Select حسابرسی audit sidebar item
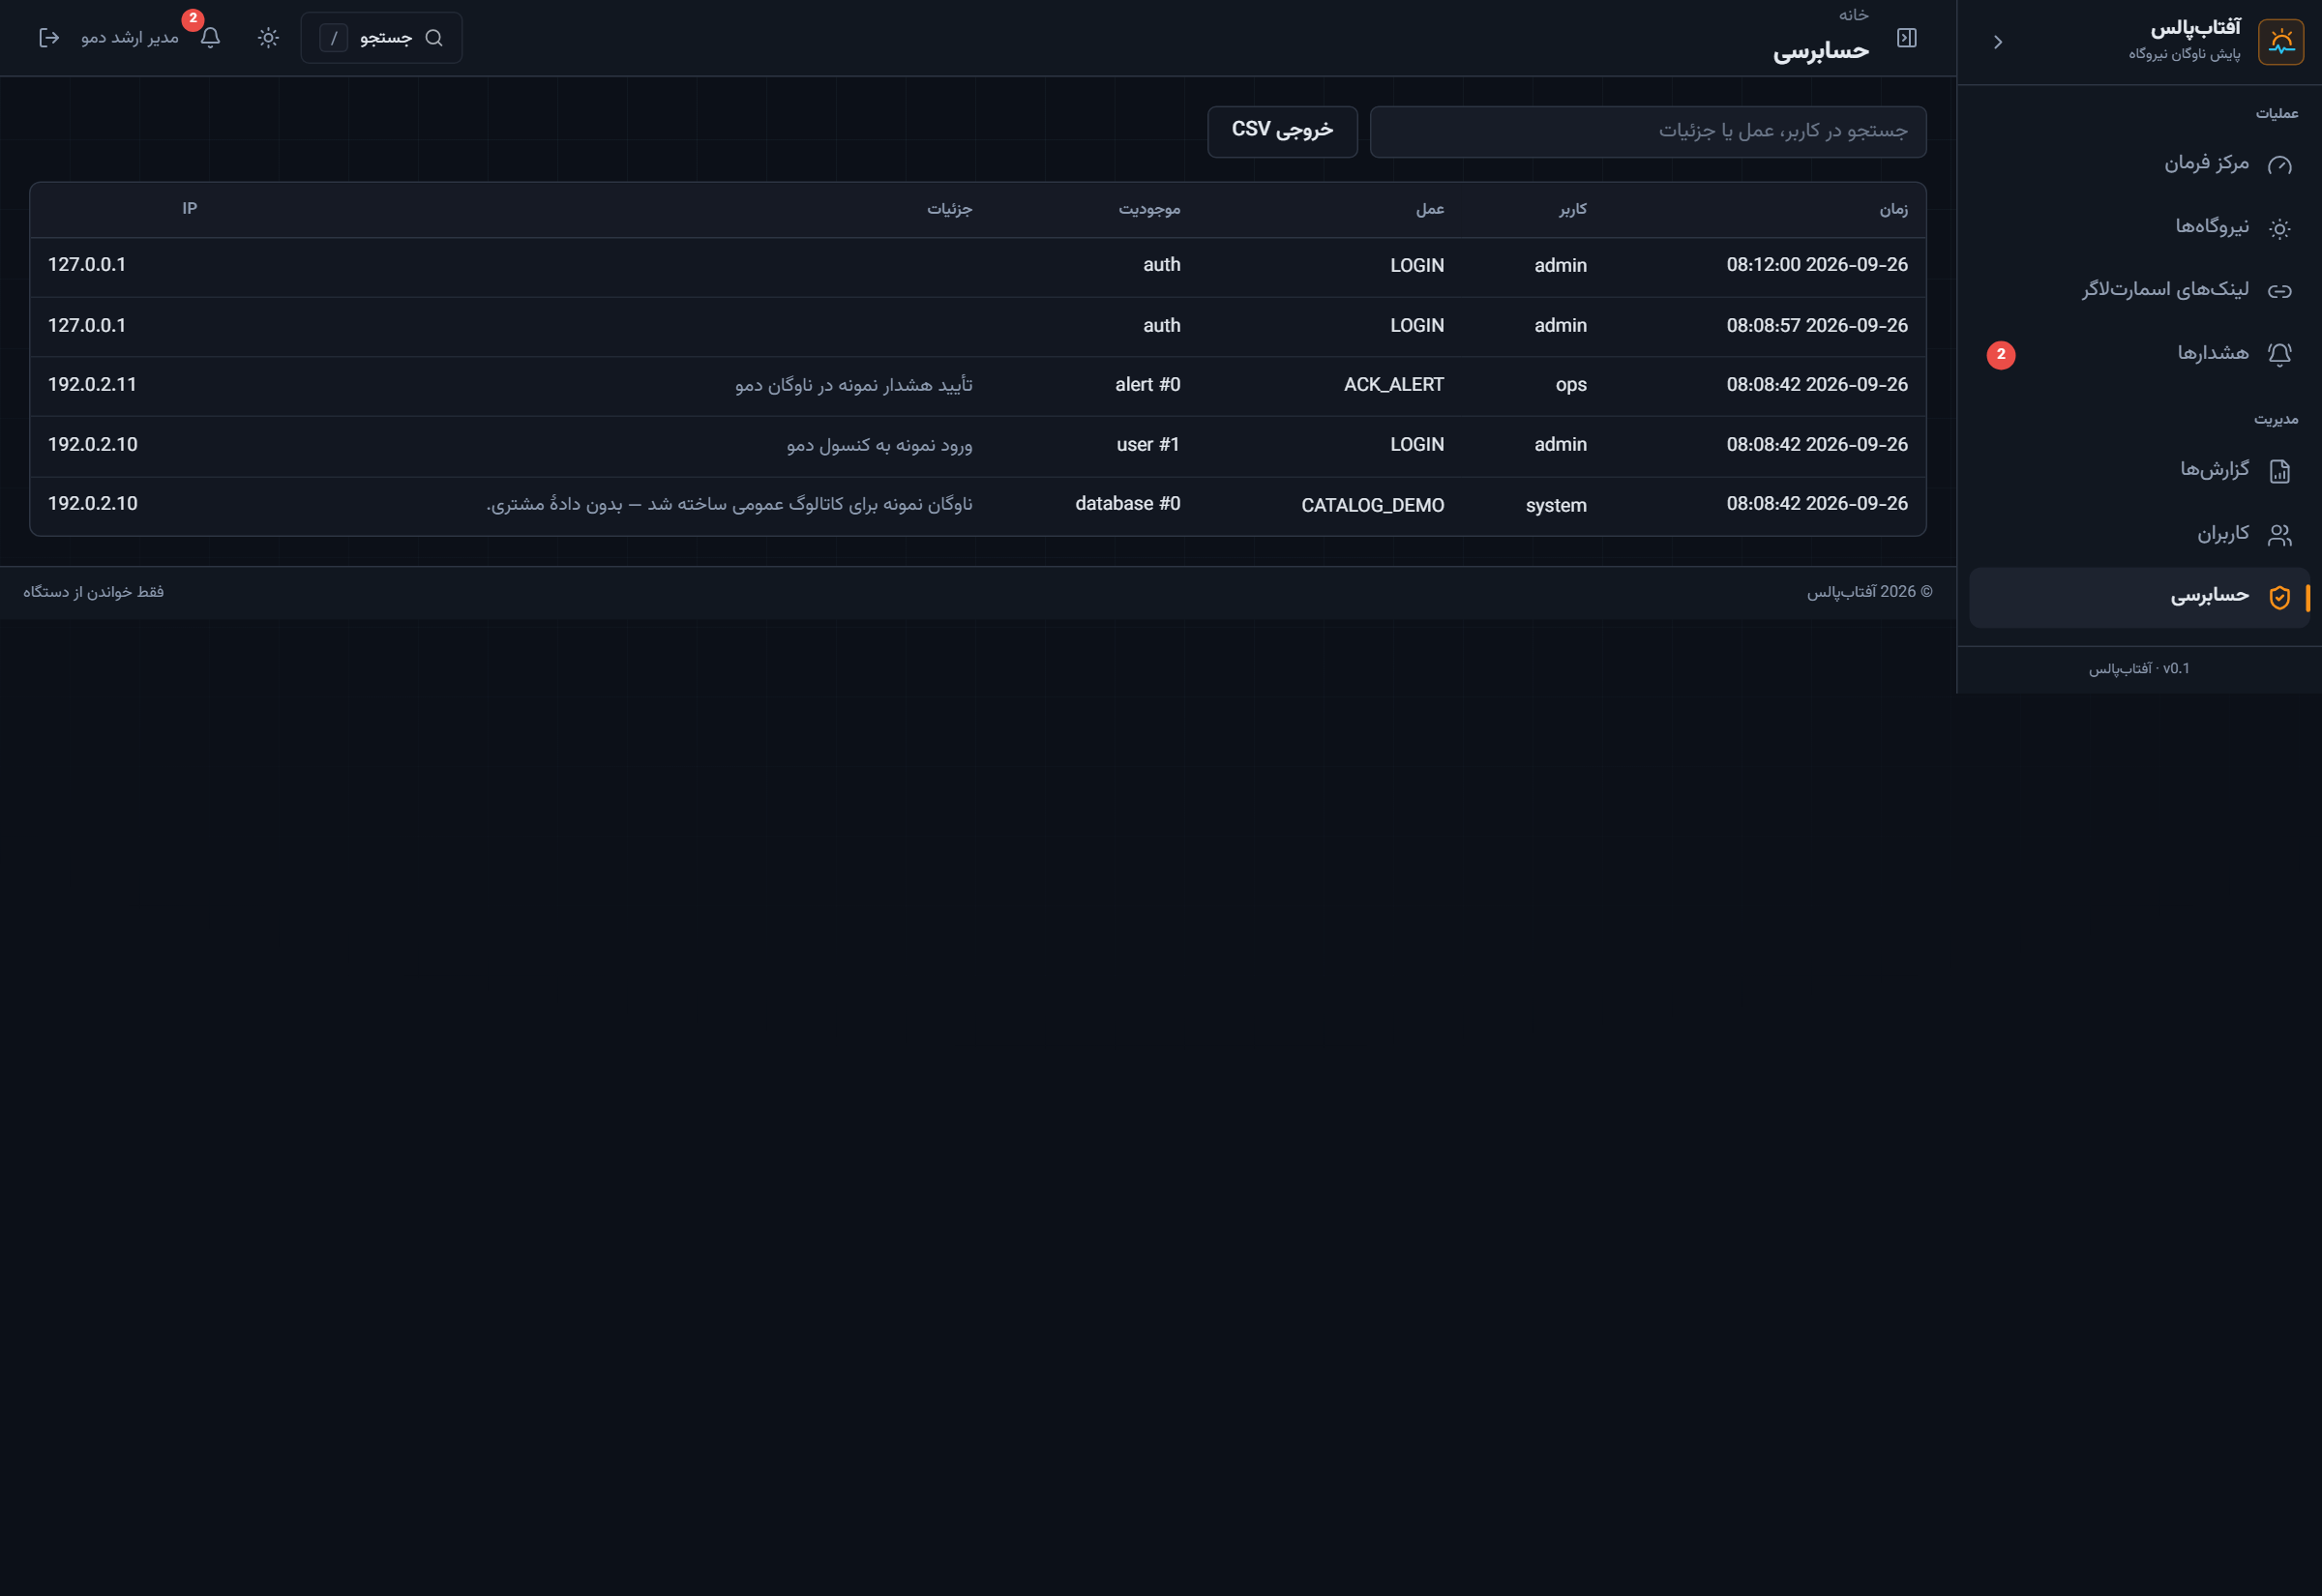 pos(2139,597)
